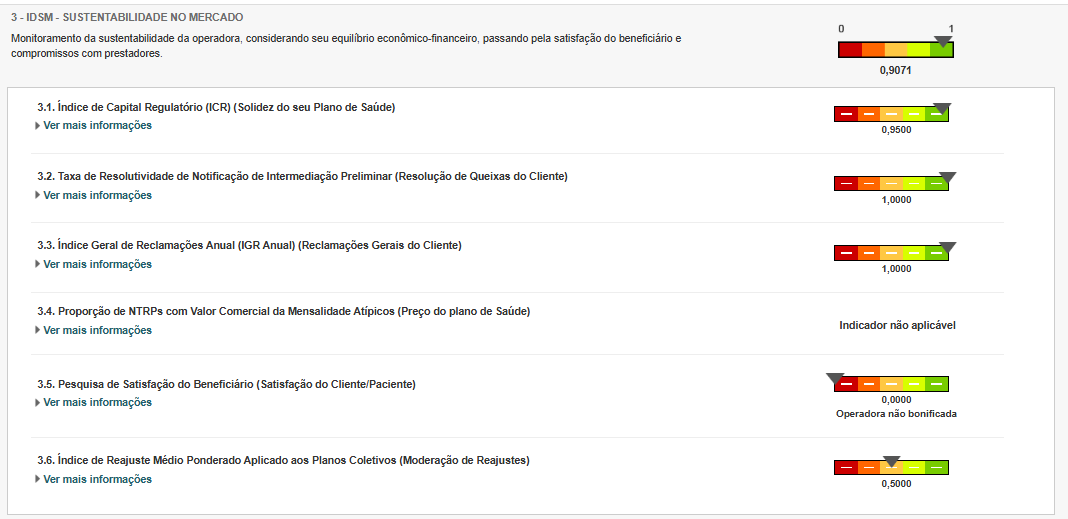This screenshot has width=1068, height=519.
Task: Click the marker on the IGR Anual gauge
Action: click(948, 247)
